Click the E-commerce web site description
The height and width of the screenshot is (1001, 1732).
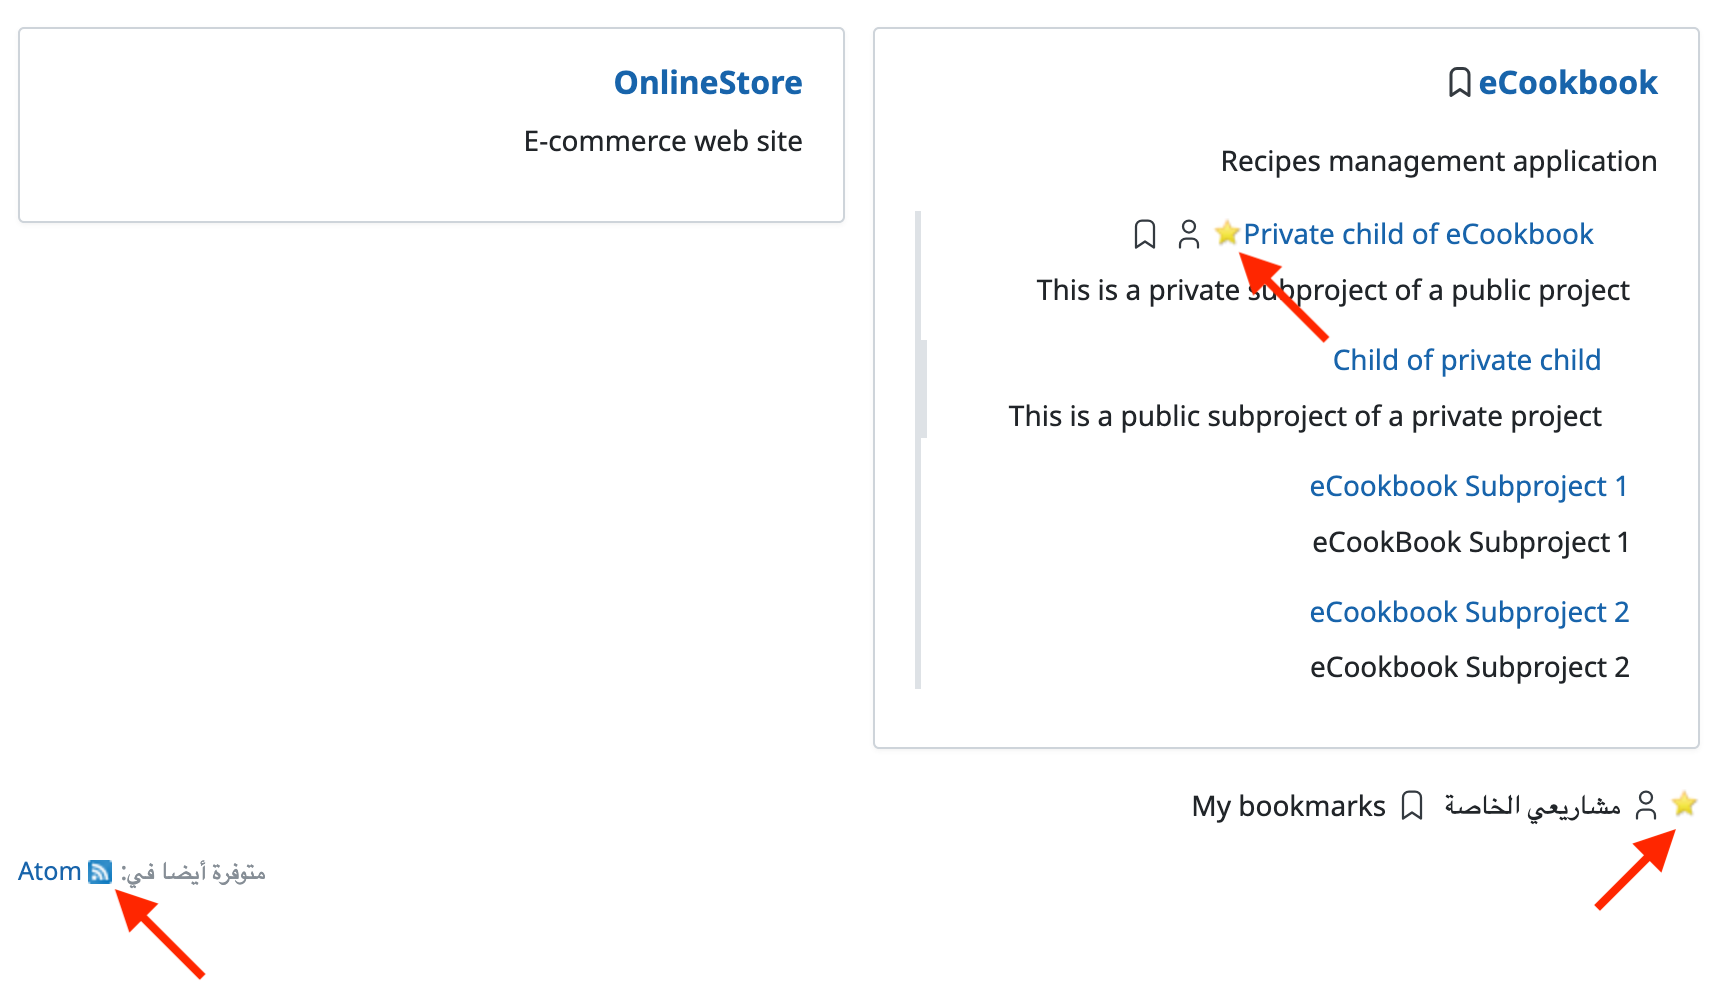click(662, 142)
